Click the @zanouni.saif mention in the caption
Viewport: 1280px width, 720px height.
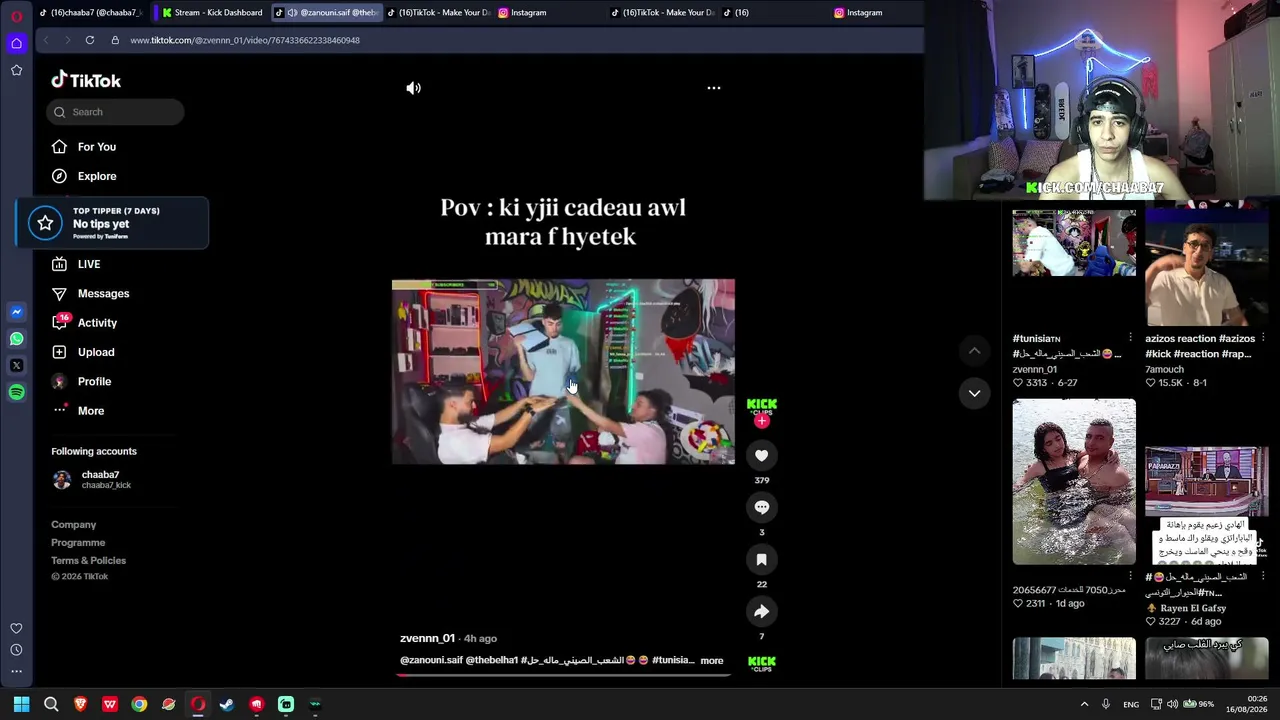(431, 661)
